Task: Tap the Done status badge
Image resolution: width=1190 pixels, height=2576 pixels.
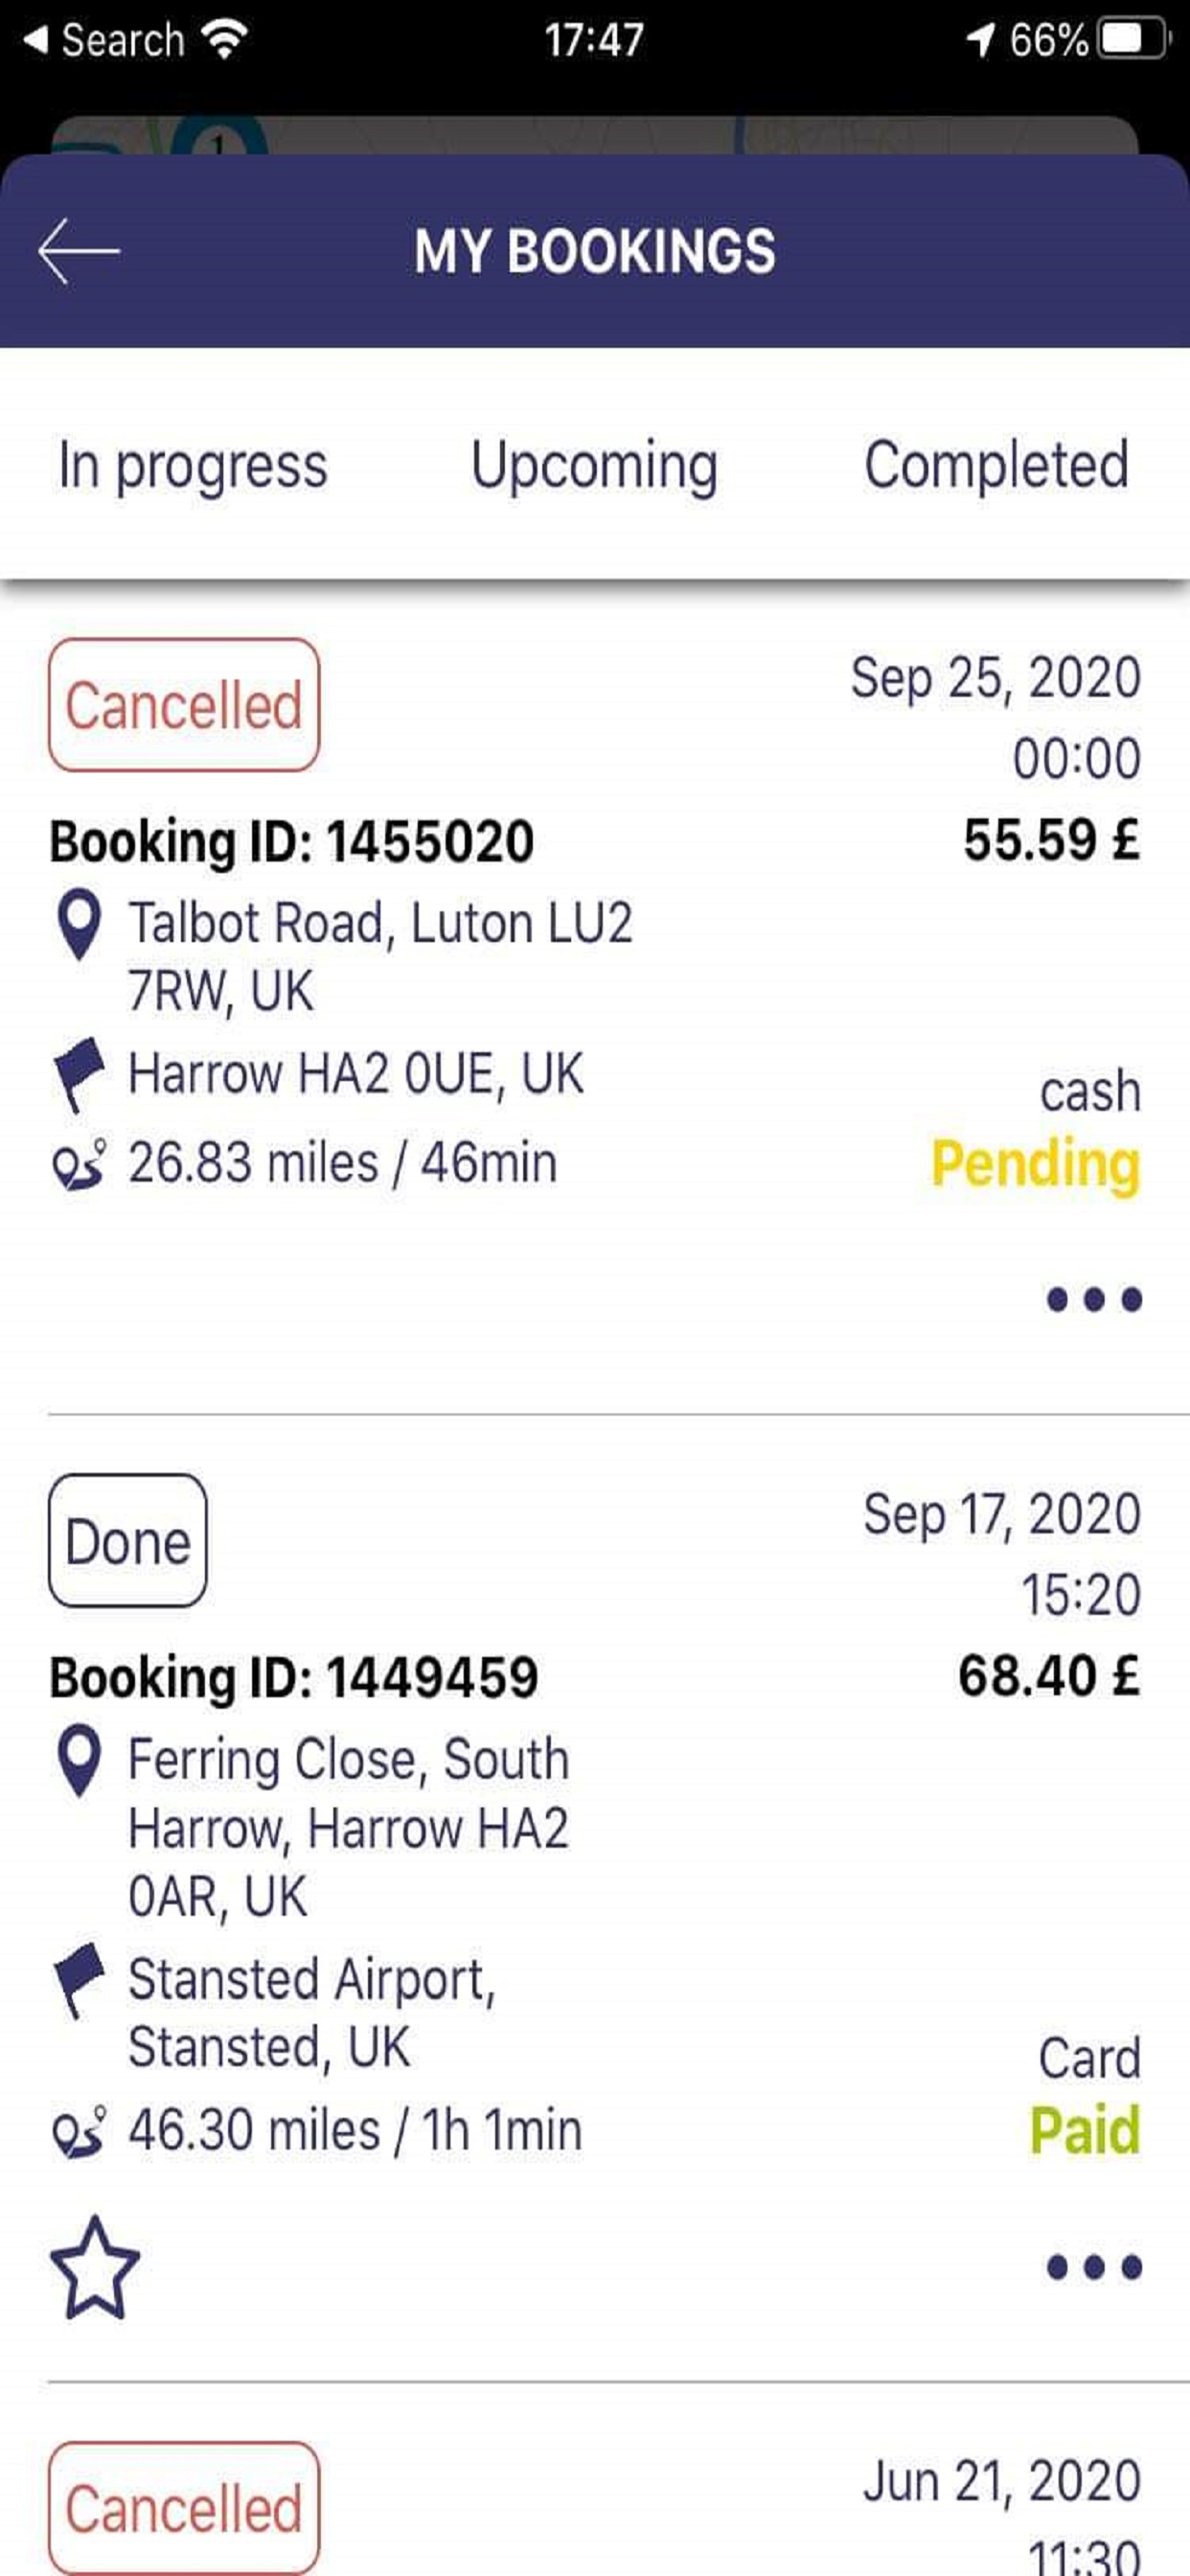Action: coord(128,1541)
